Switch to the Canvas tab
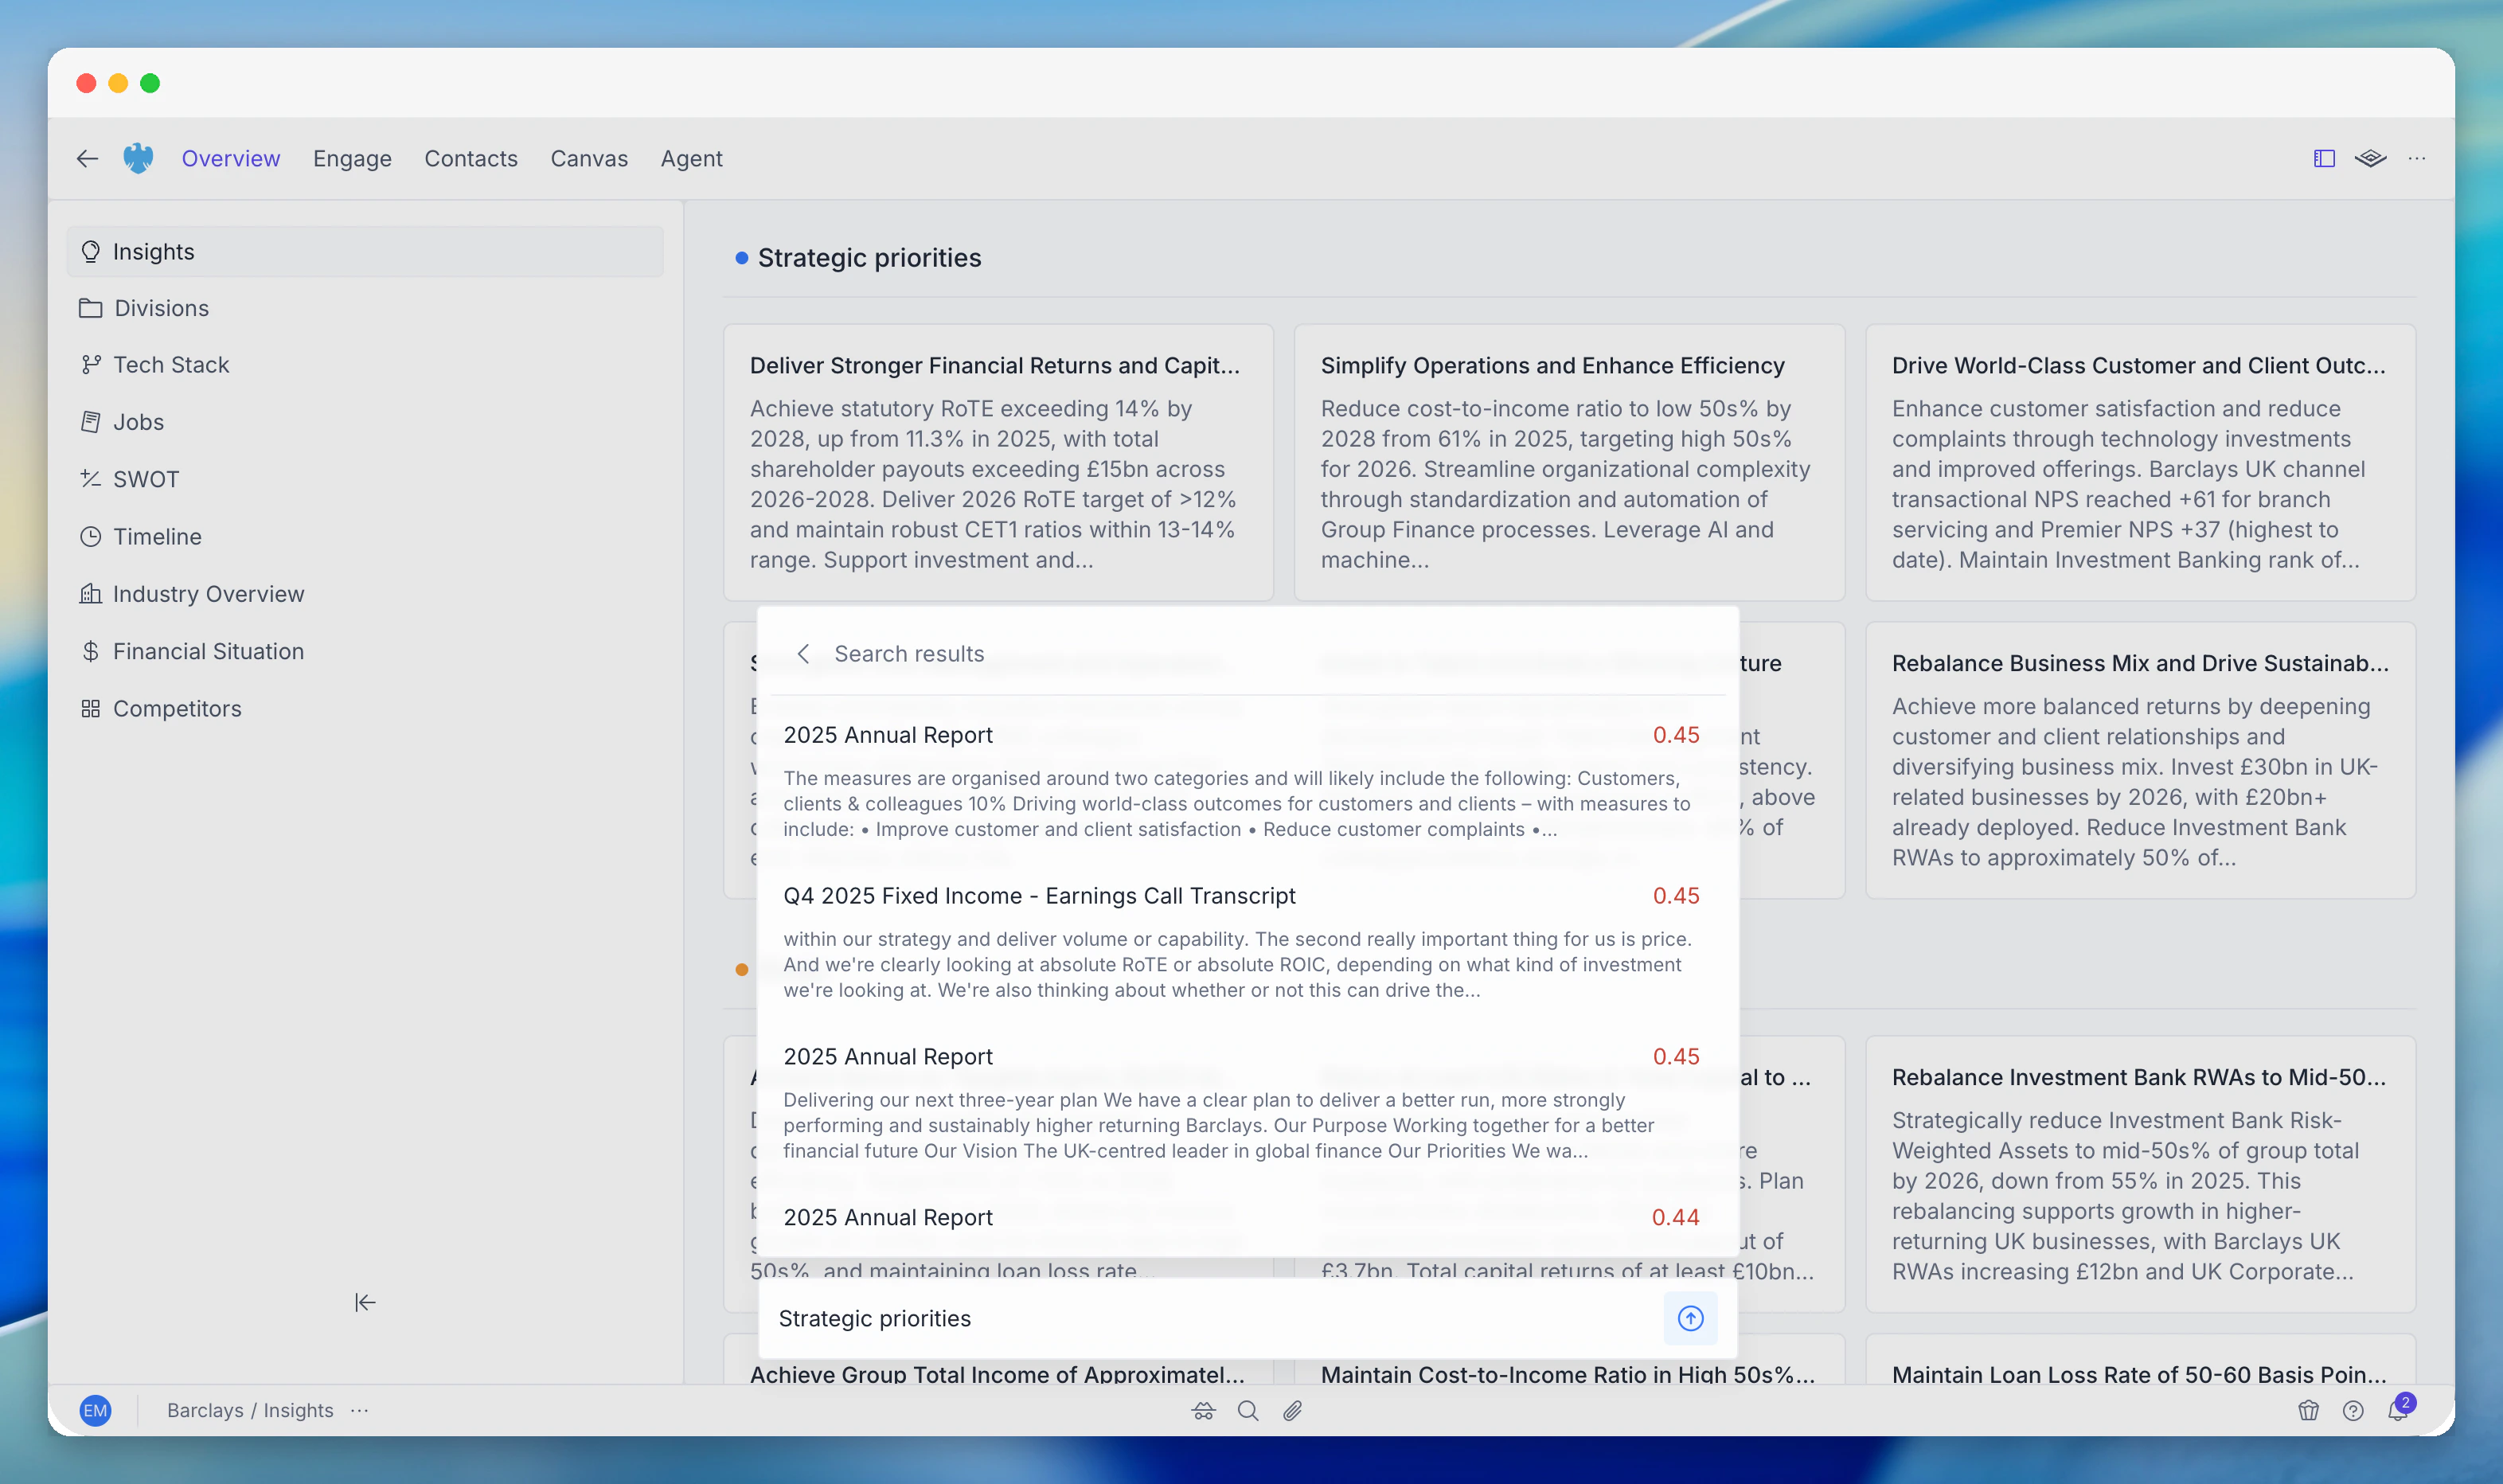Screen dimensions: 2503x1484 589,158
